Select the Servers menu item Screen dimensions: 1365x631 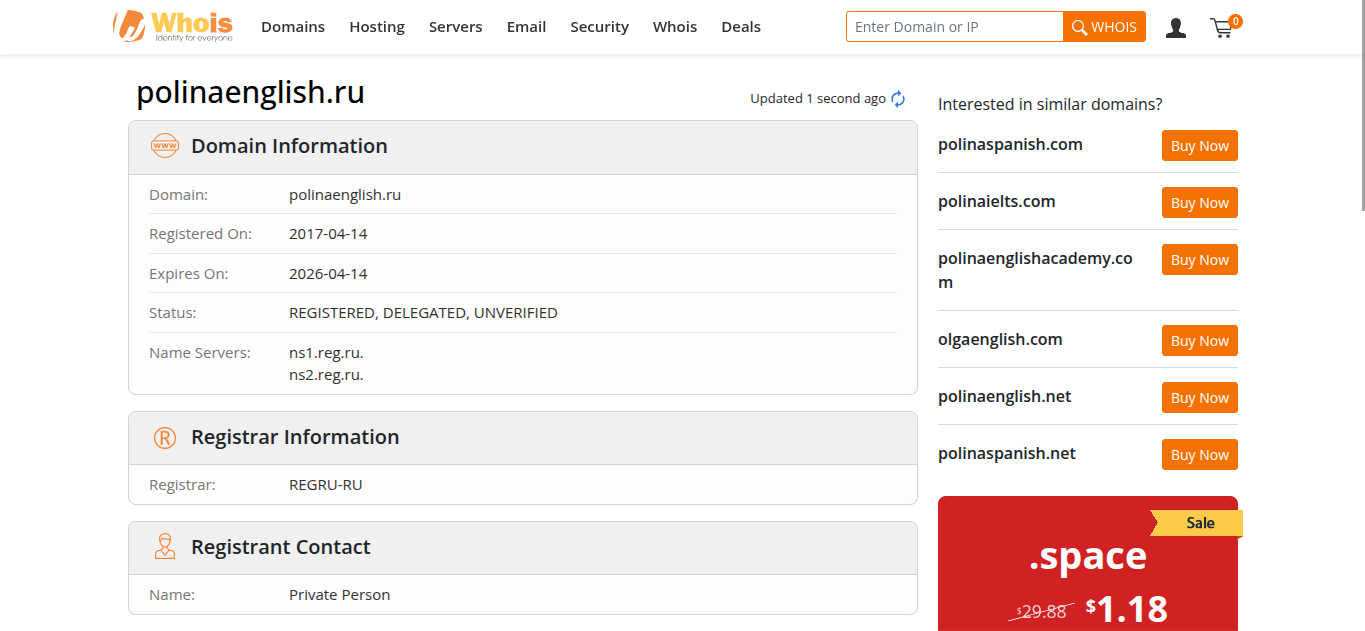tap(455, 27)
